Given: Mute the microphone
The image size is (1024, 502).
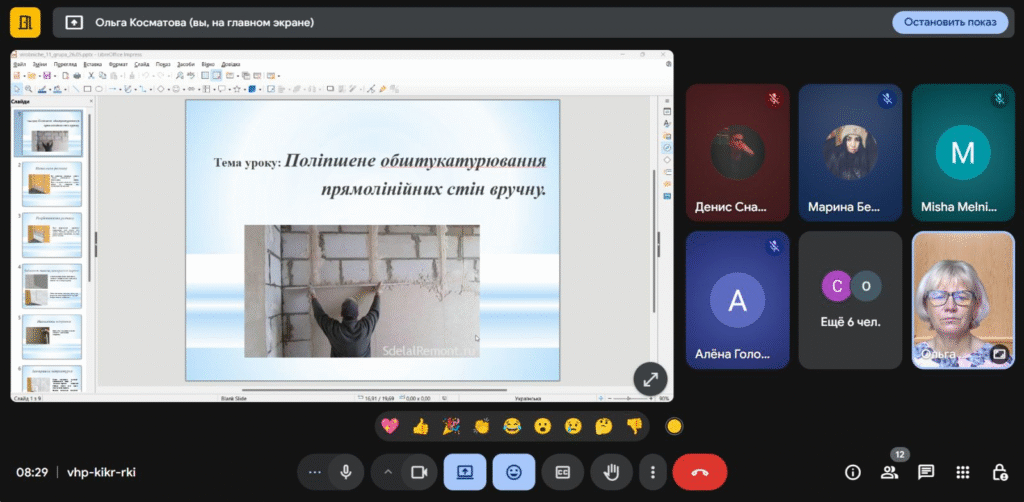Looking at the screenshot, I should coord(346,472).
